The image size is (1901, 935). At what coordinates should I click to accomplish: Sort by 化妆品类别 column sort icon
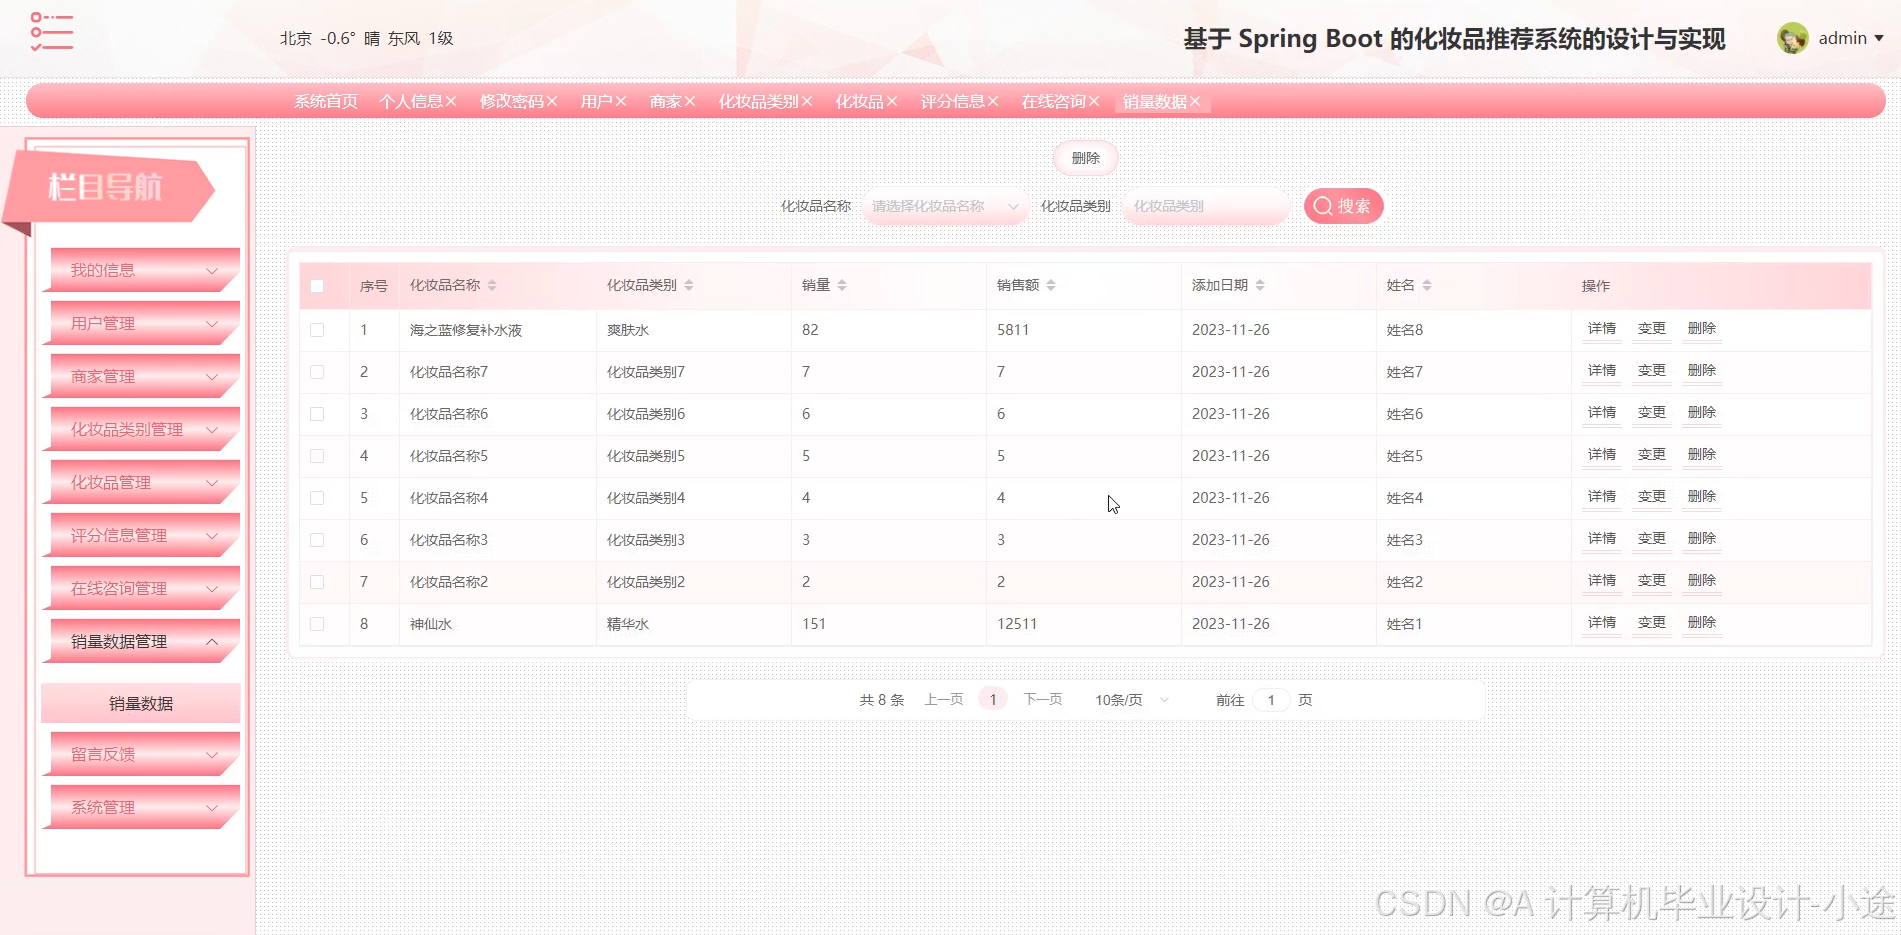[x=689, y=285]
